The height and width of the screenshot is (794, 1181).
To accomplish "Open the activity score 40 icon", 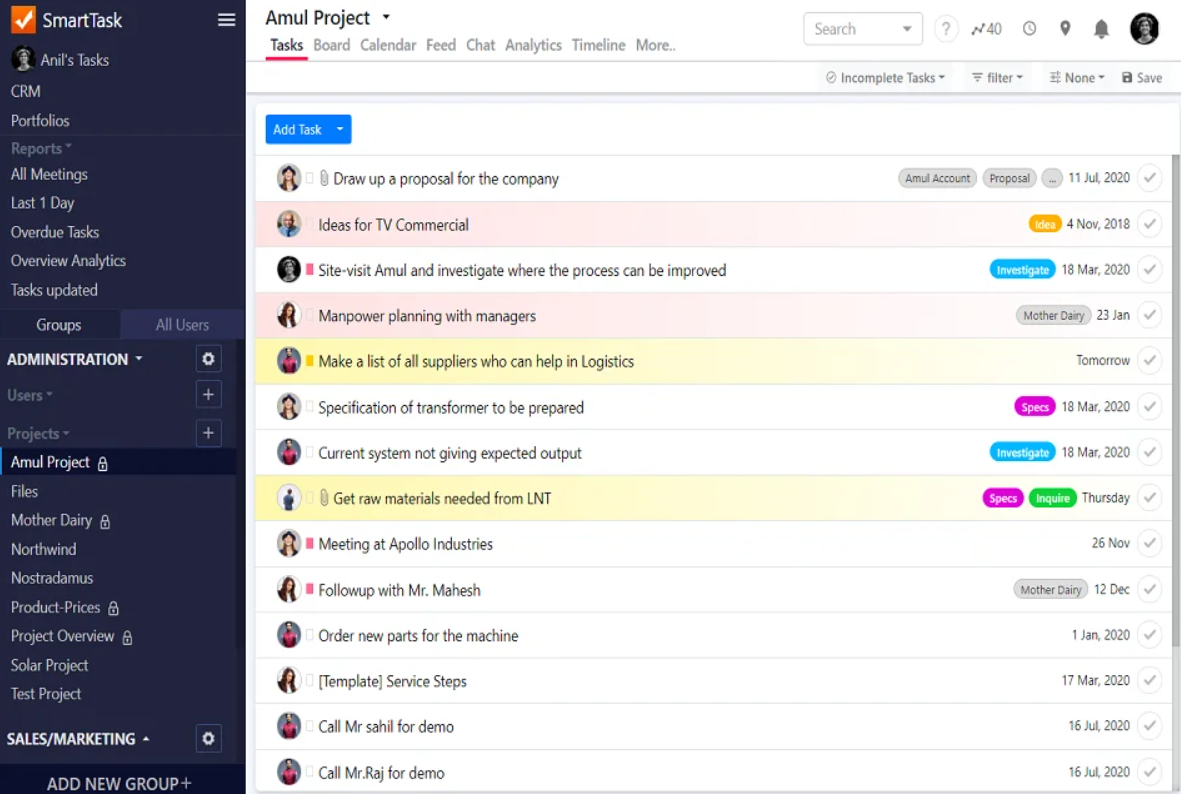I will pyautogui.click(x=986, y=29).
